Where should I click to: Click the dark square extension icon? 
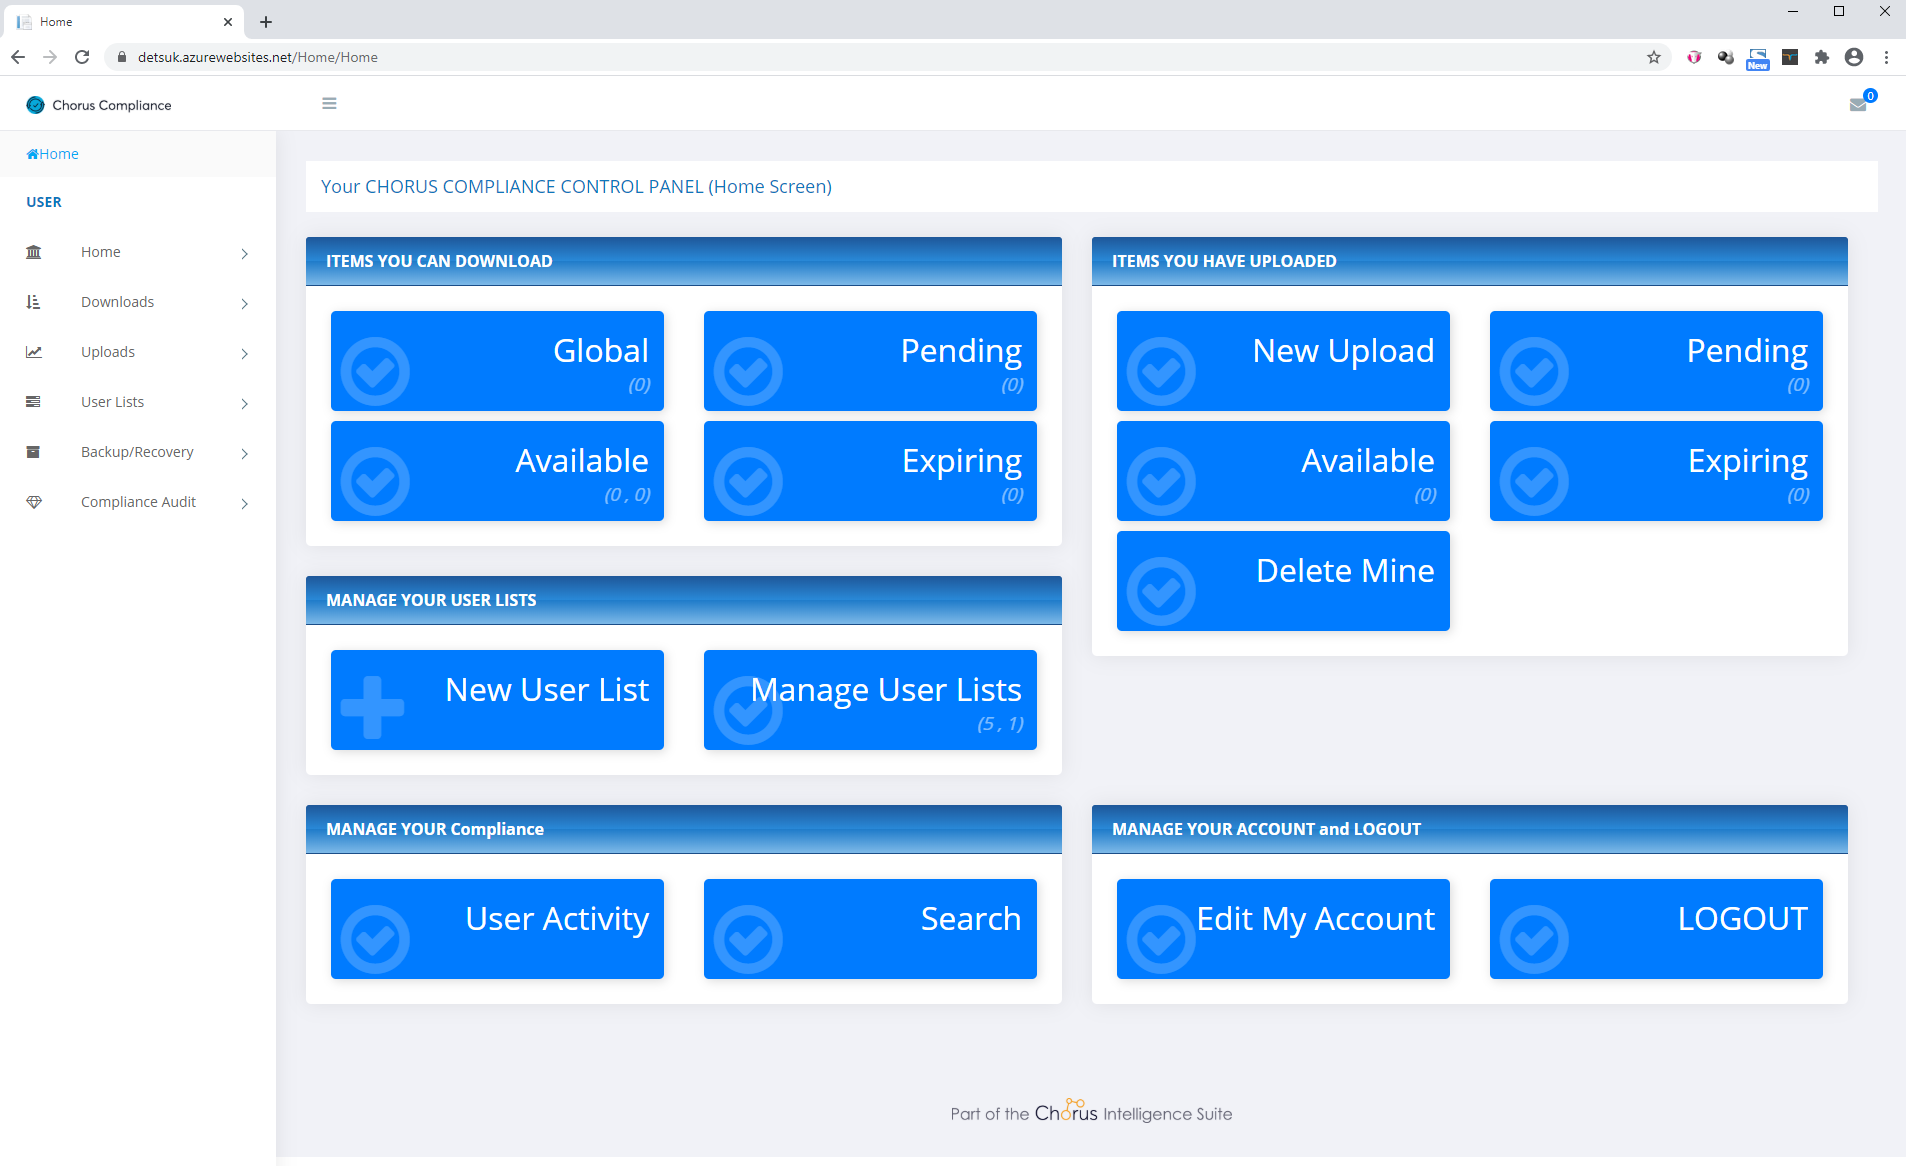point(1790,57)
